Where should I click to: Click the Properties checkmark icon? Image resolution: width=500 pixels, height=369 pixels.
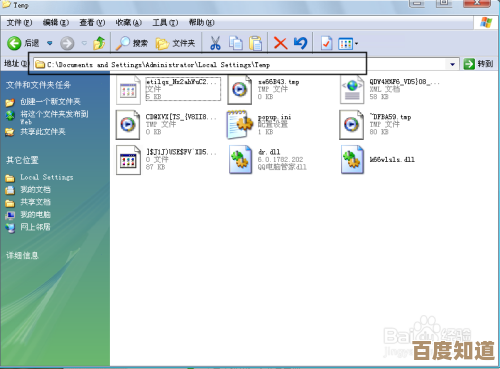[x=326, y=43]
